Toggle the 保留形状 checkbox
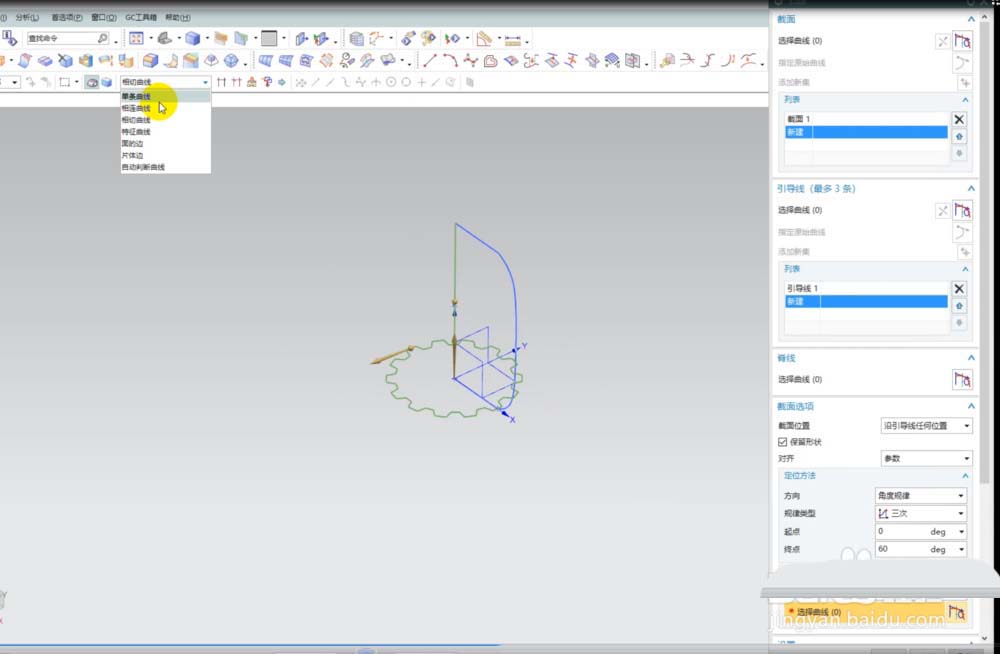Viewport: 1000px width, 654px height. 782,442
